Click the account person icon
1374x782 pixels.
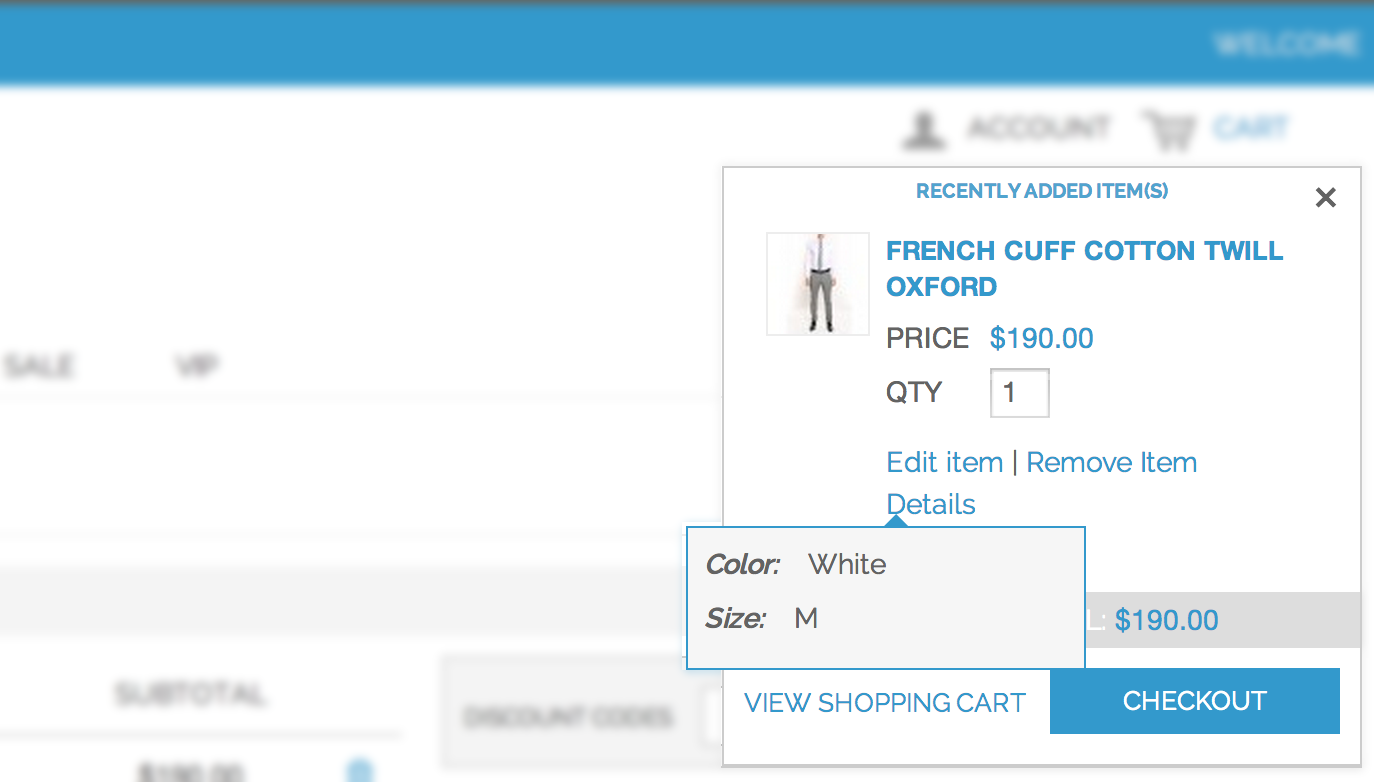coord(924,130)
